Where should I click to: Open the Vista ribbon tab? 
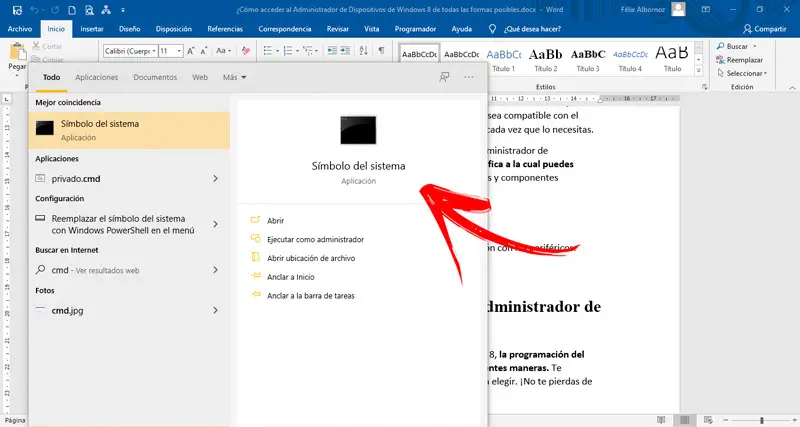coord(371,29)
